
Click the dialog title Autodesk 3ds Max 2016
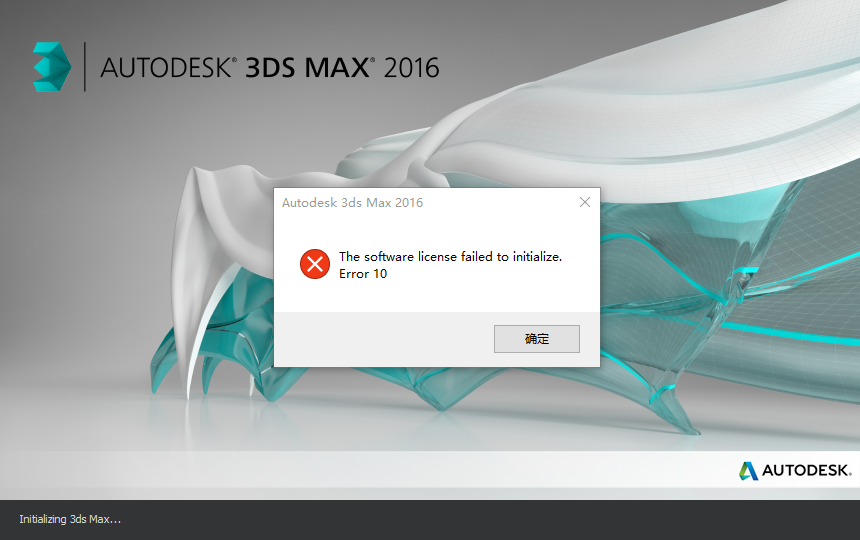click(353, 203)
